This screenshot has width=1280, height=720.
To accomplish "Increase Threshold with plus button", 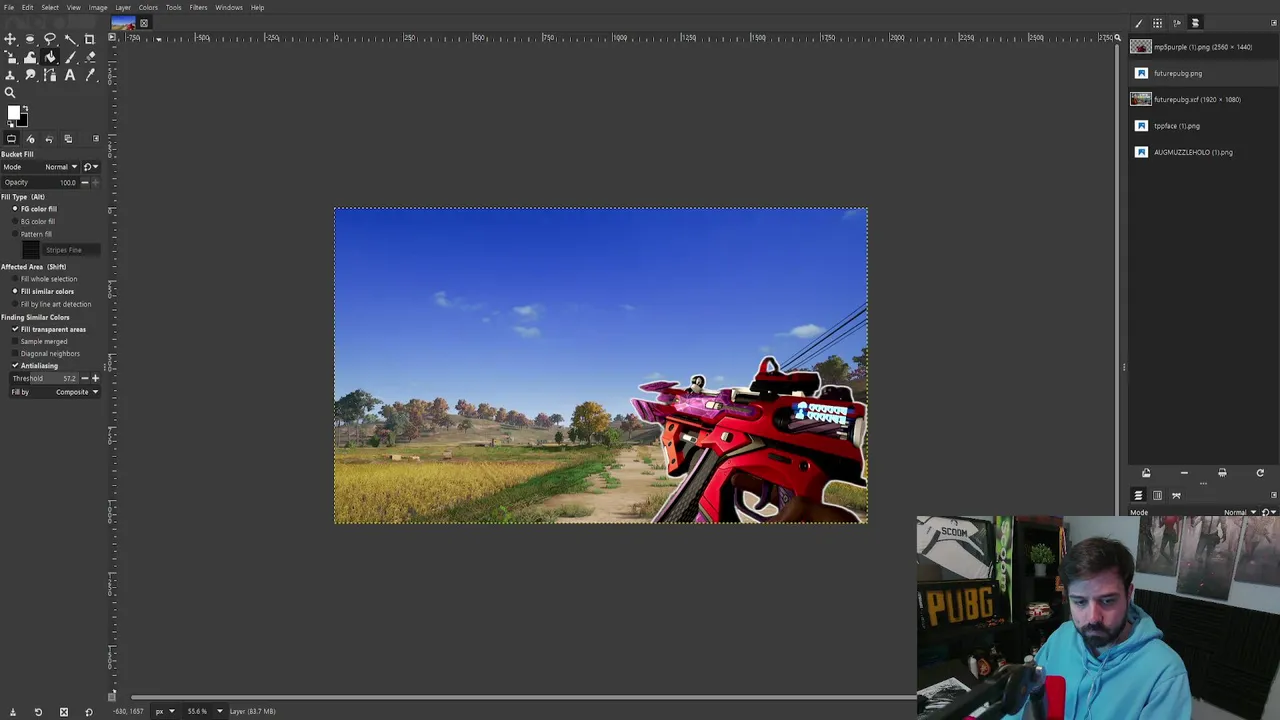I will [x=95, y=379].
